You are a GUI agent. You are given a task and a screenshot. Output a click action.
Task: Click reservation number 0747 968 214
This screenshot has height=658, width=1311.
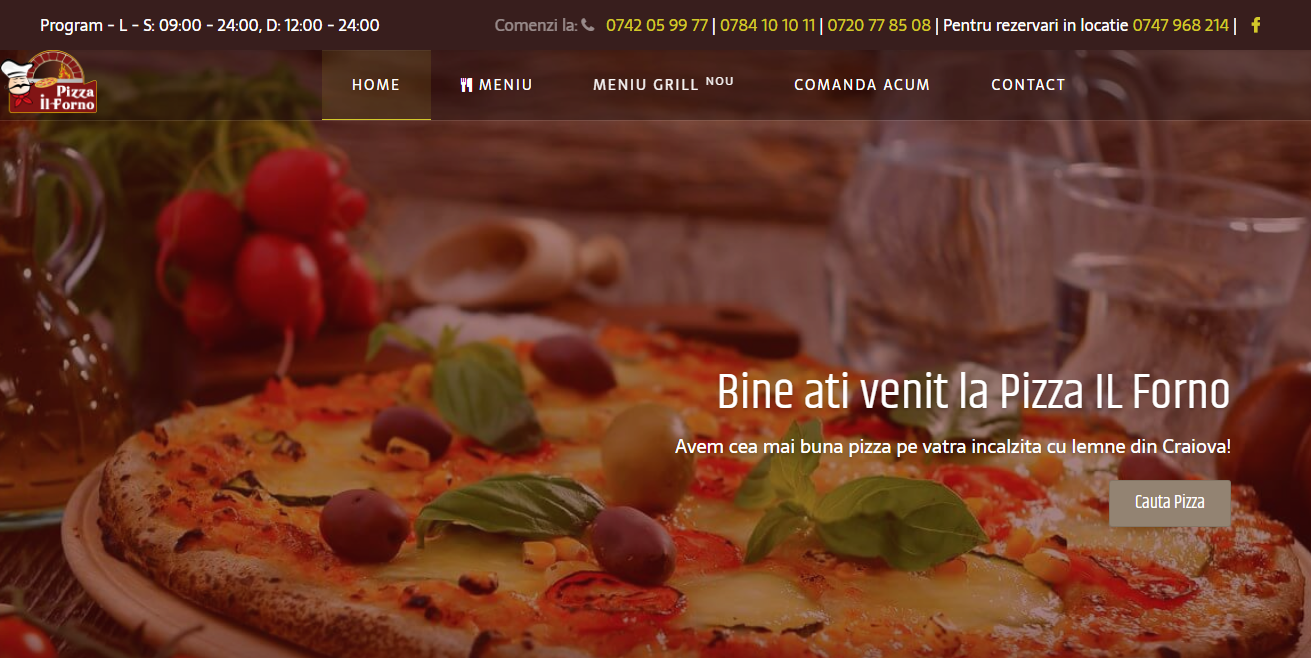pyautogui.click(x=1180, y=25)
